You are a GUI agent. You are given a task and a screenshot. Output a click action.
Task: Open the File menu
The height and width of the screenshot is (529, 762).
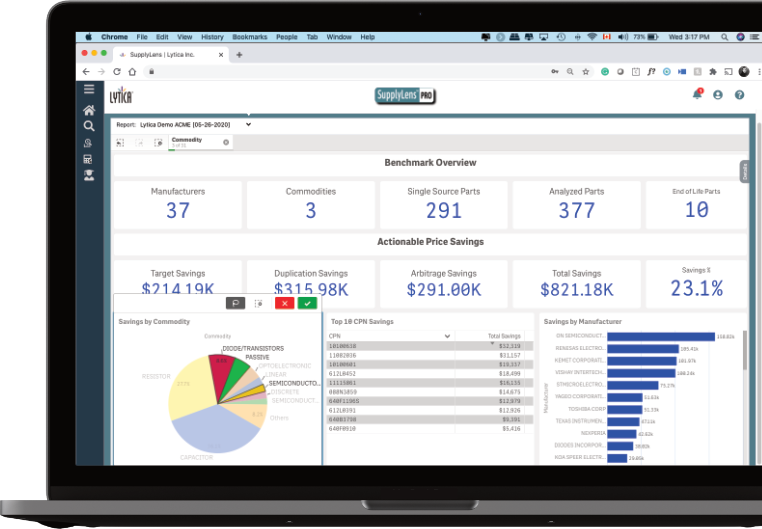(142, 37)
